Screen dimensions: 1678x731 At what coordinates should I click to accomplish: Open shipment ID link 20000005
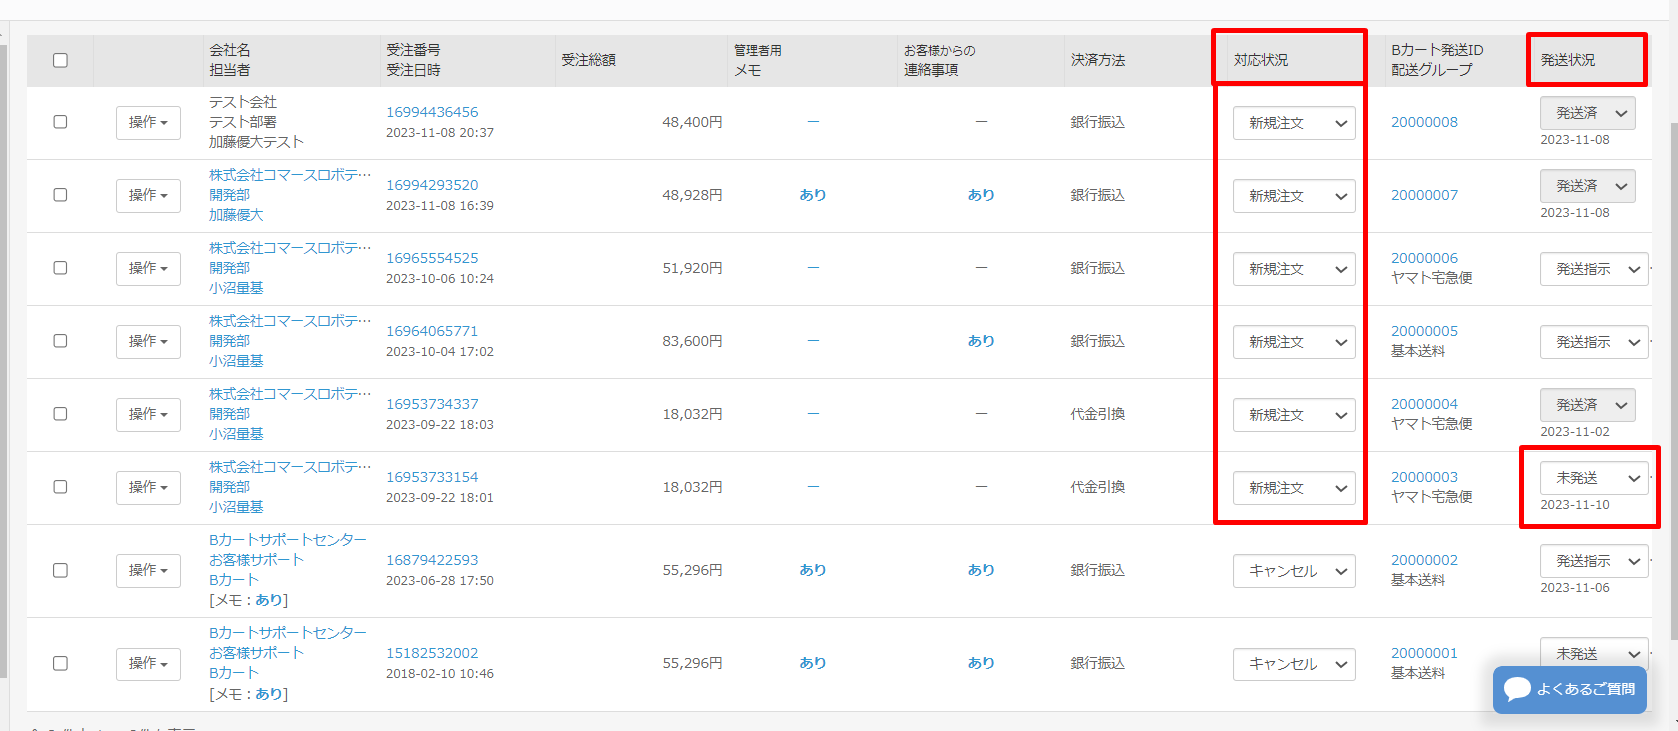pyautogui.click(x=1424, y=331)
